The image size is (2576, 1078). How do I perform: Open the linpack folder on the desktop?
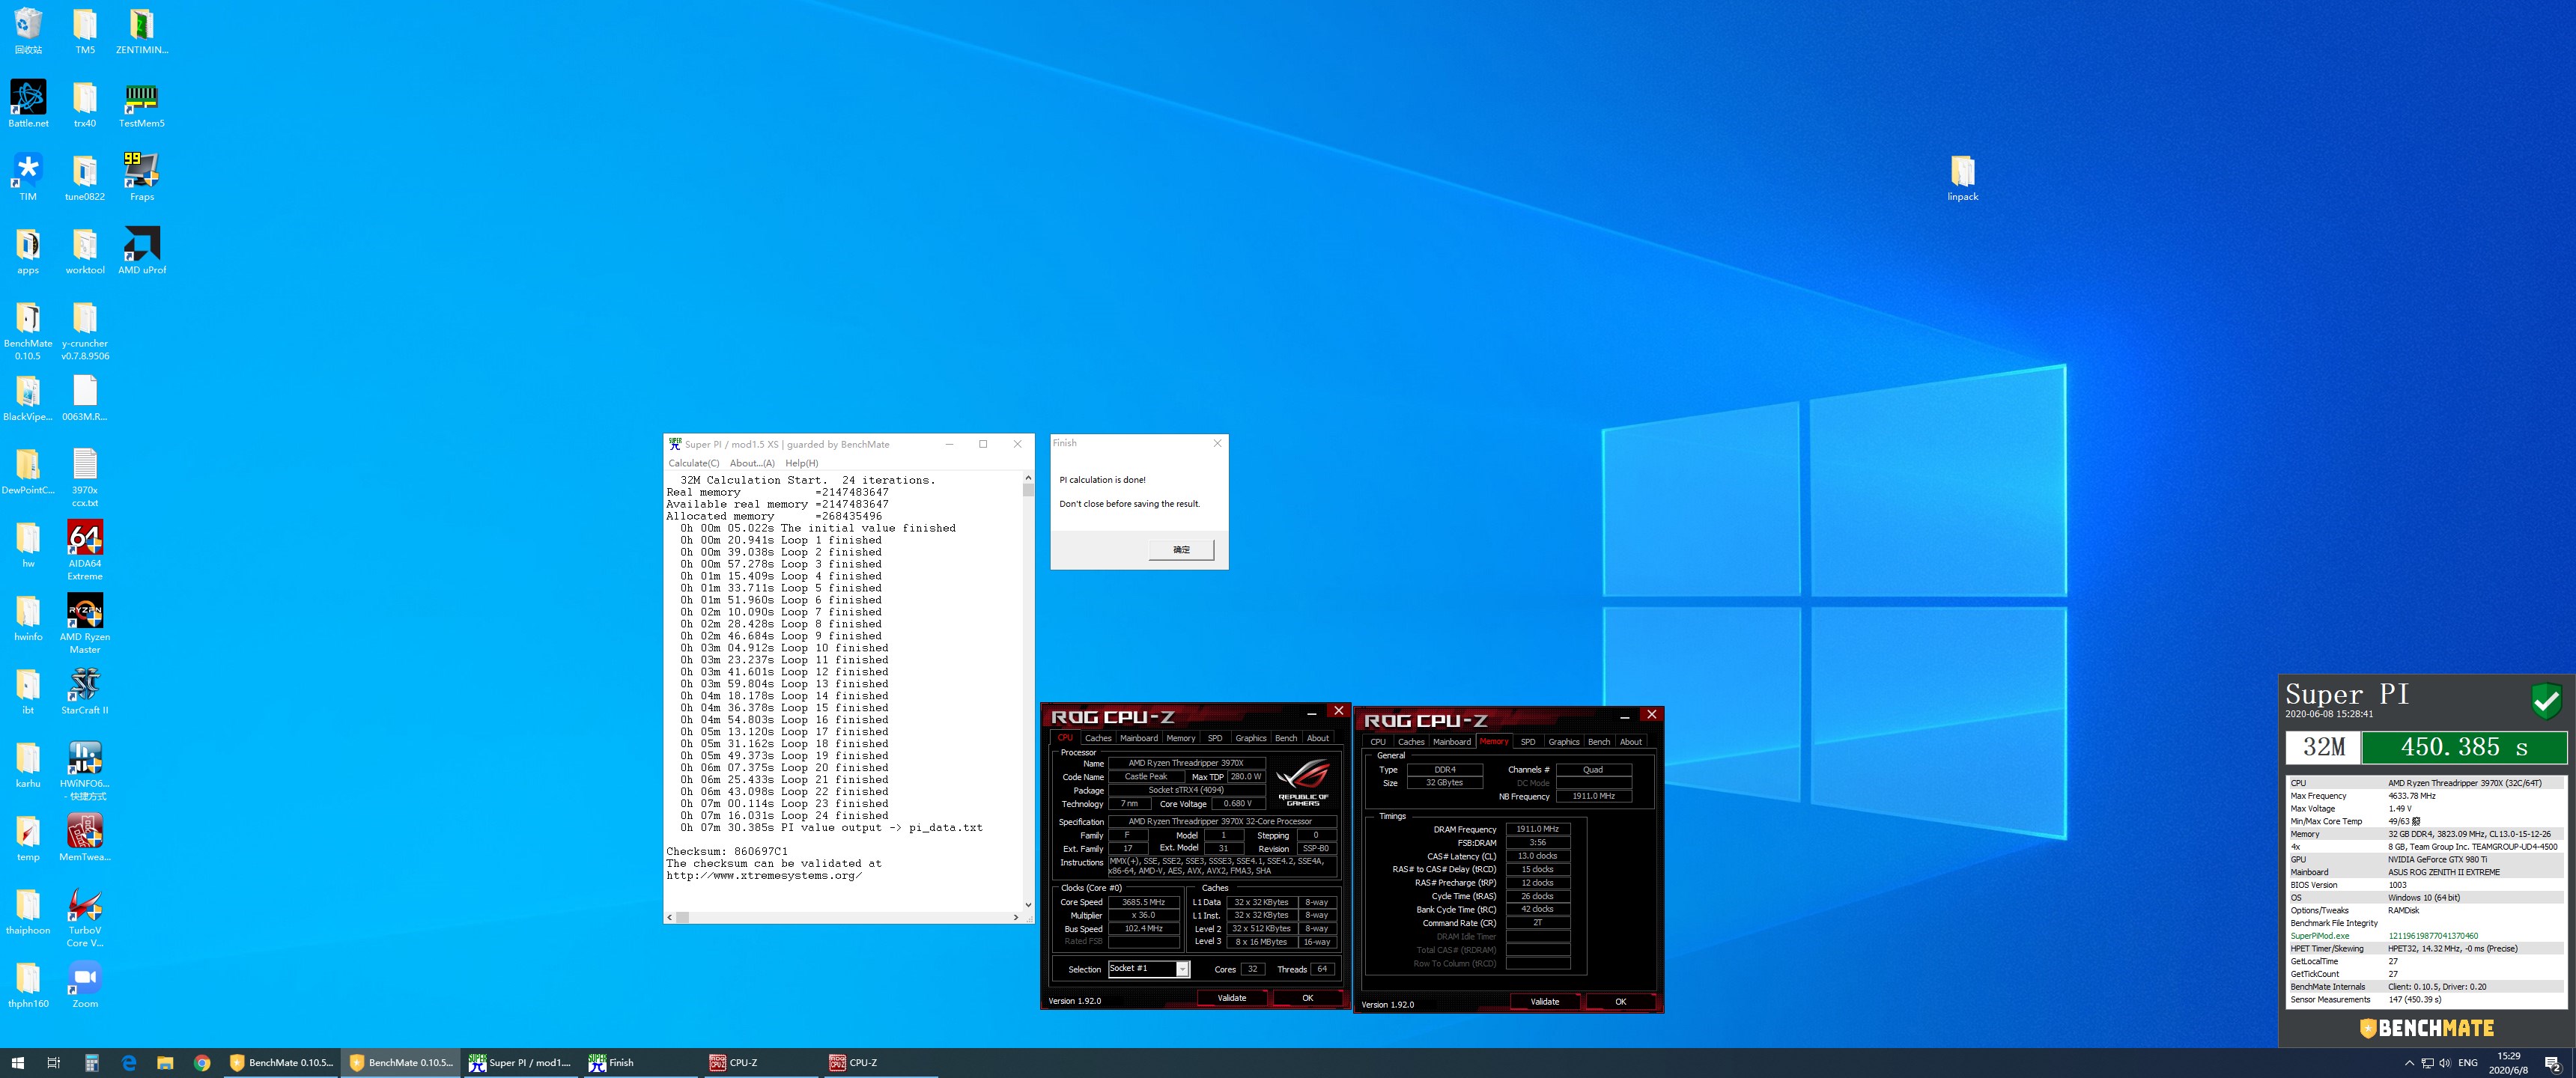pos(1962,178)
